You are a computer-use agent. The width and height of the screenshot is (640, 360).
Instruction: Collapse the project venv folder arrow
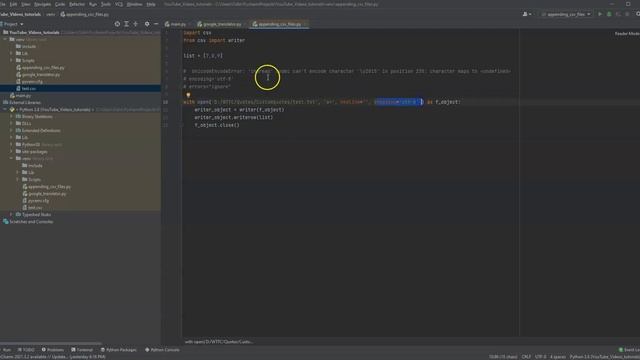tap(5, 40)
